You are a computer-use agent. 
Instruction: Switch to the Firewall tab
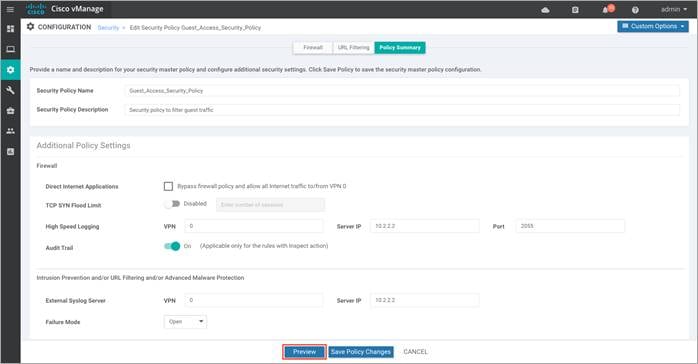tap(313, 48)
